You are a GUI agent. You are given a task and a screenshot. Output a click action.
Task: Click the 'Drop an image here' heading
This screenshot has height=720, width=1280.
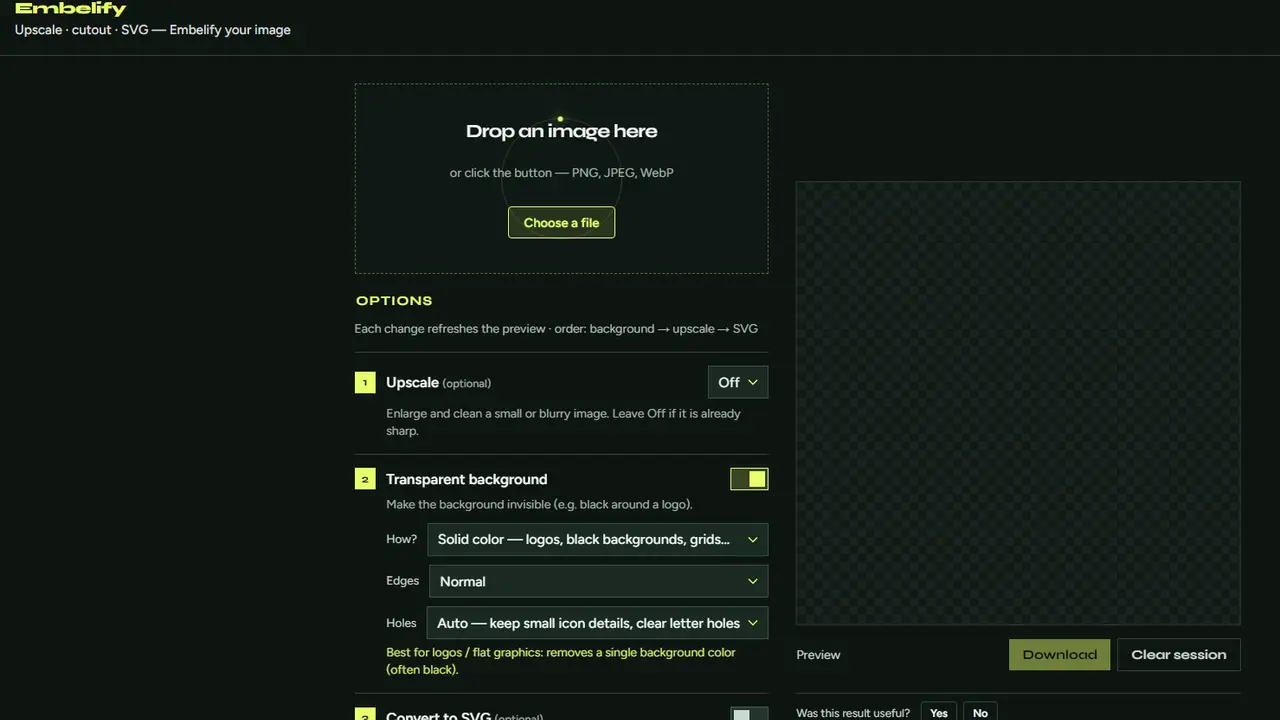[562, 131]
